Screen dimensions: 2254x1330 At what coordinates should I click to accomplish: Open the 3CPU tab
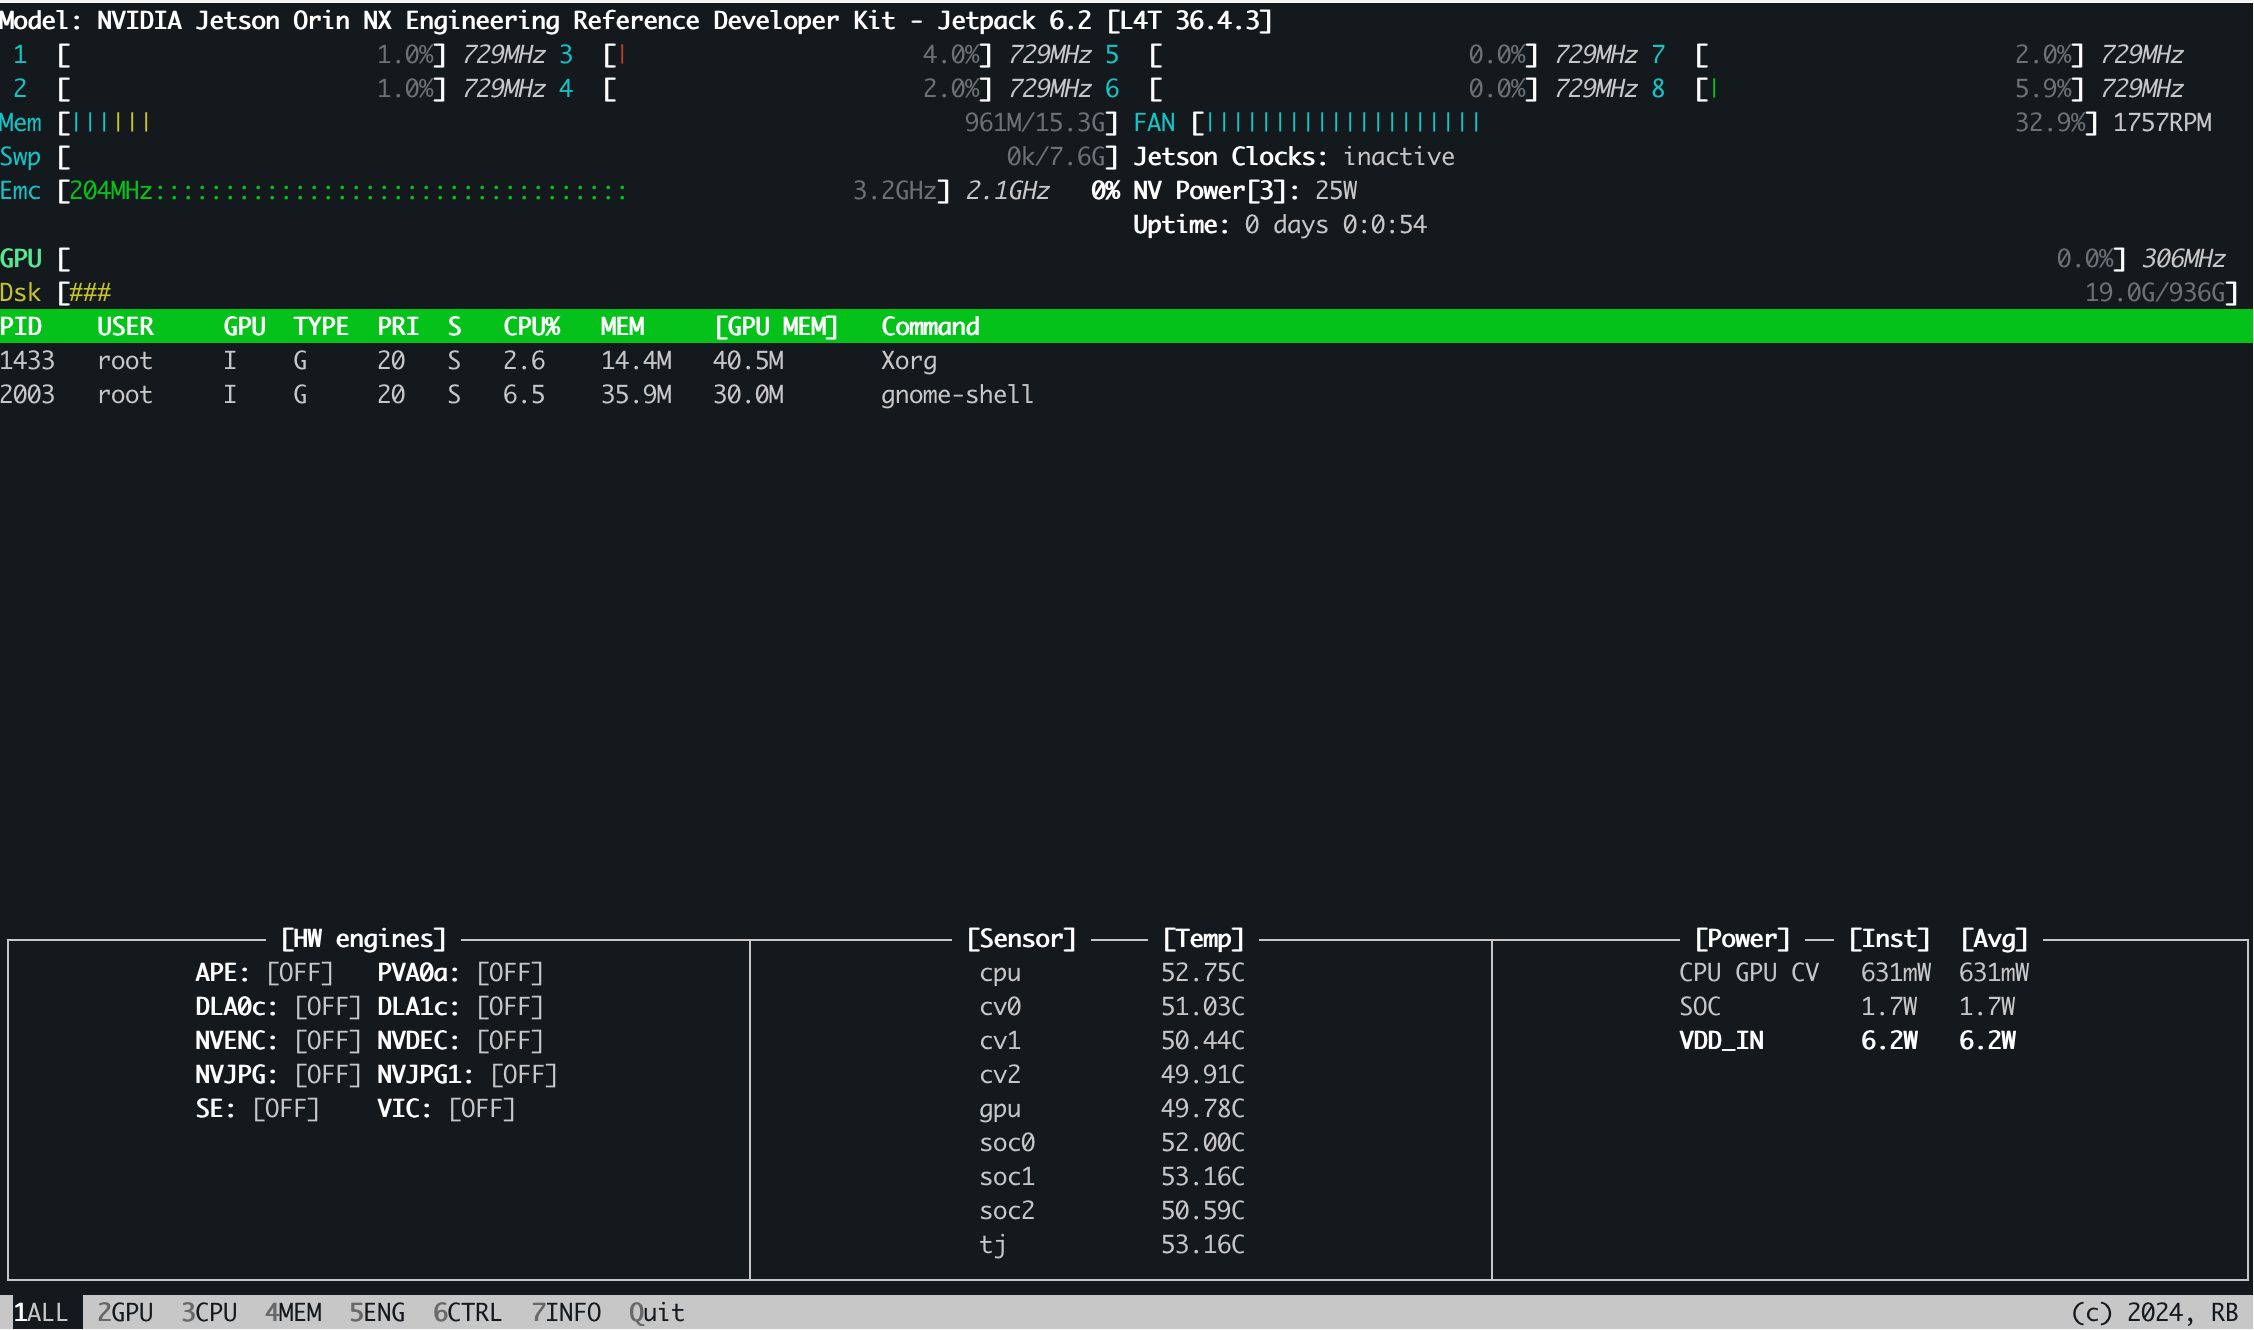[x=209, y=1312]
